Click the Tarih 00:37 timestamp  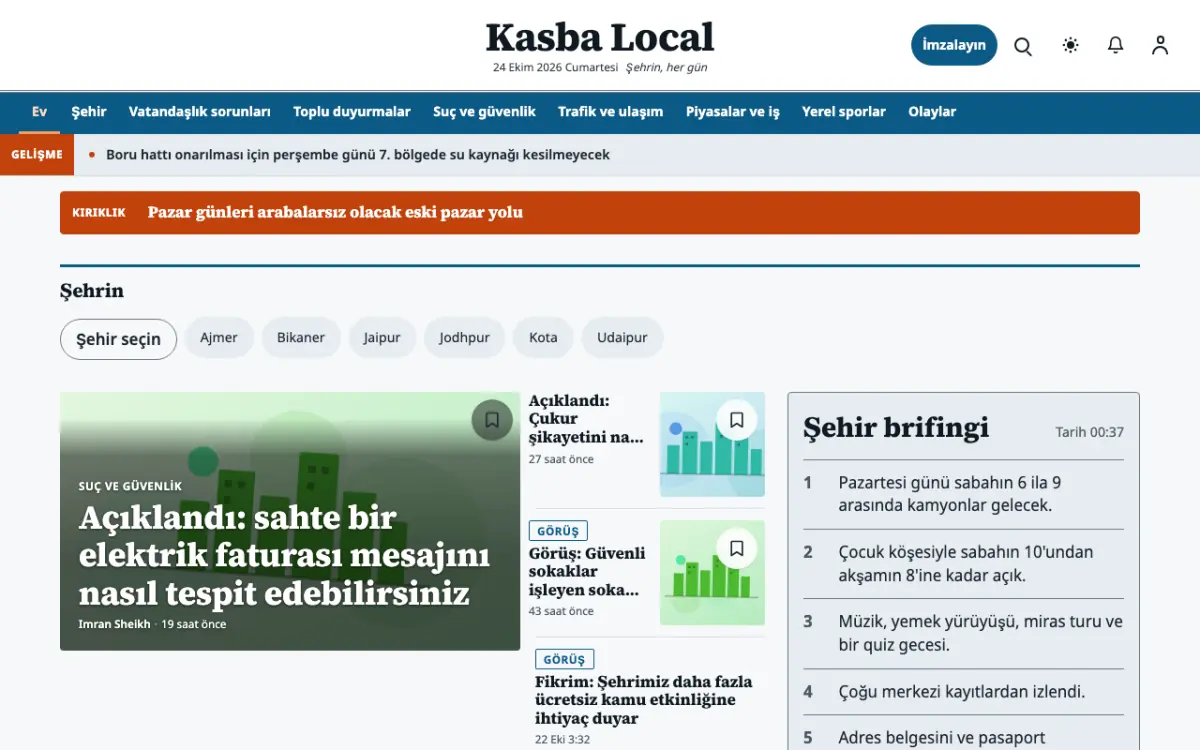point(1090,433)
